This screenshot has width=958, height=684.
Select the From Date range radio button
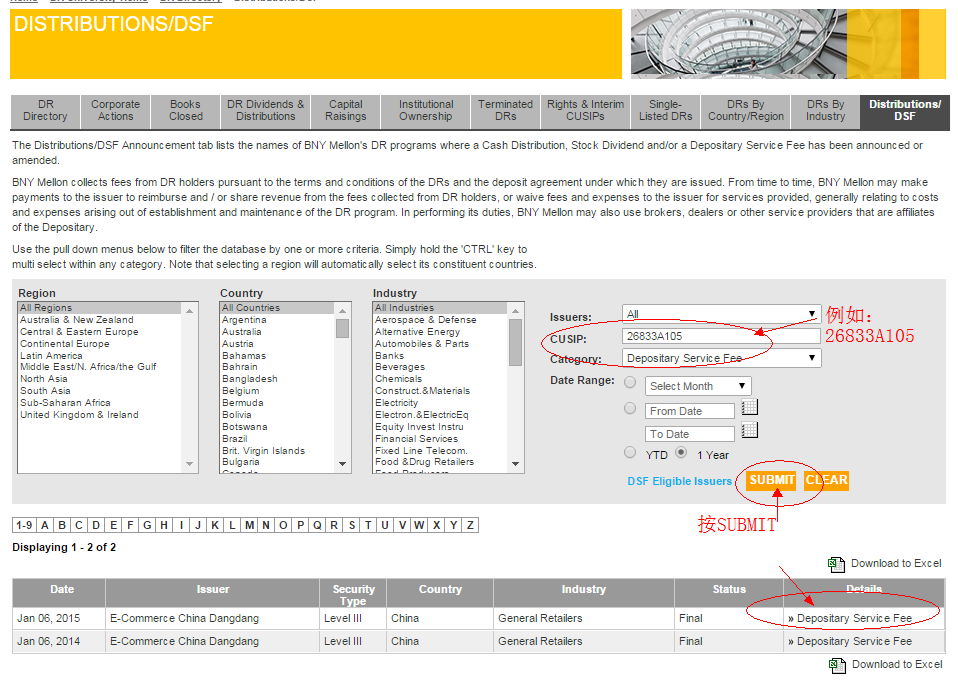(x=630, y=409)
